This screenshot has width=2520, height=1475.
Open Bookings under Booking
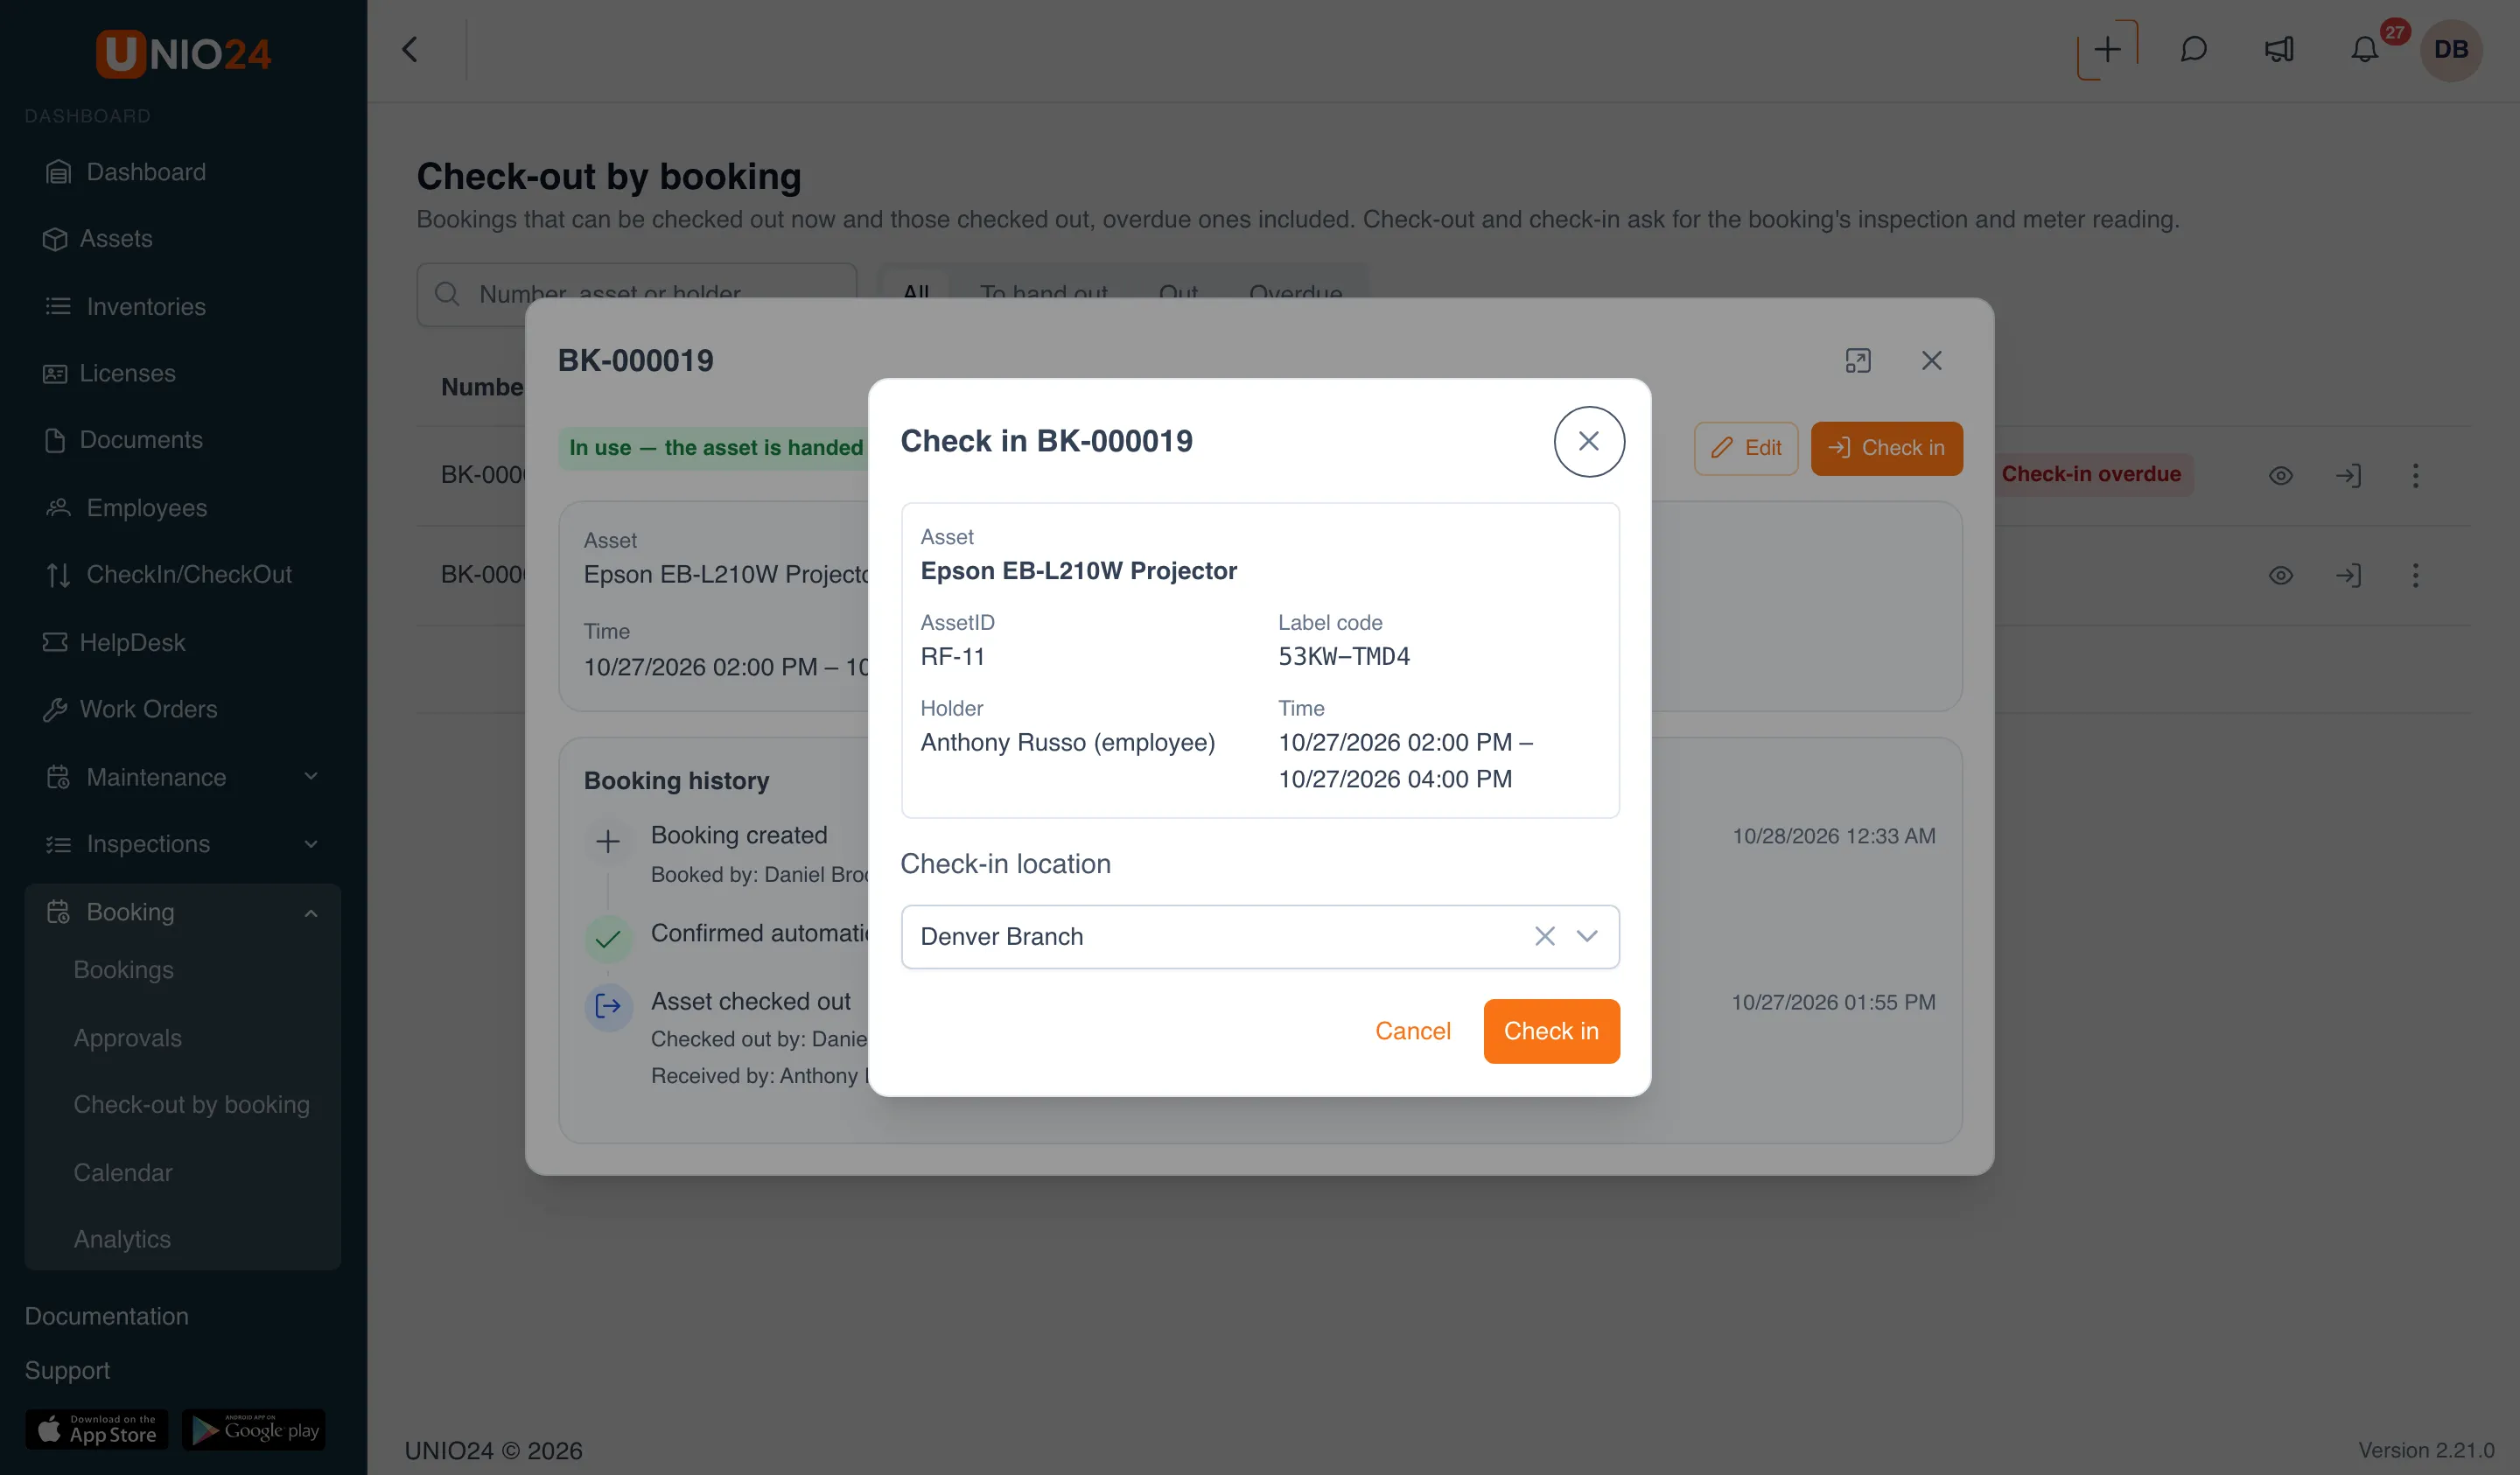coord(123,970)
